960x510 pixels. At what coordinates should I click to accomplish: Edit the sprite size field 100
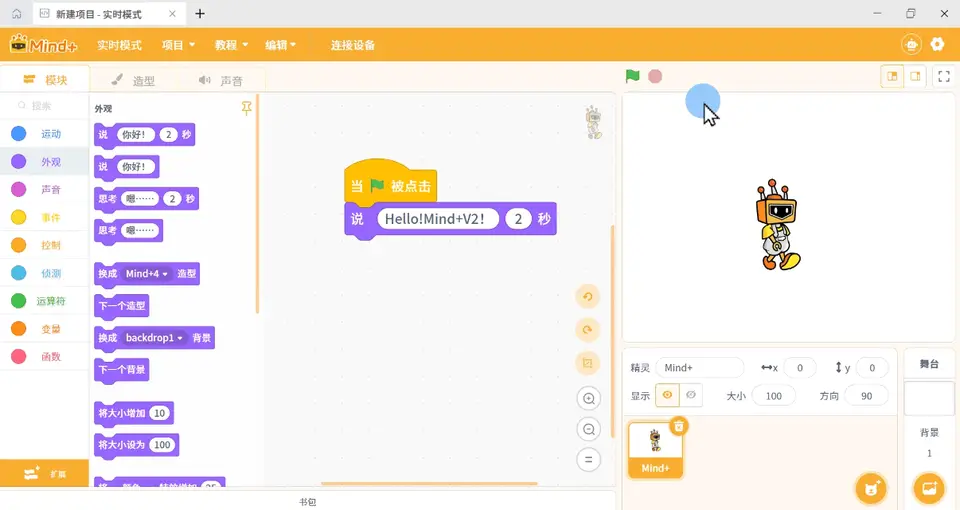point(774,396)
